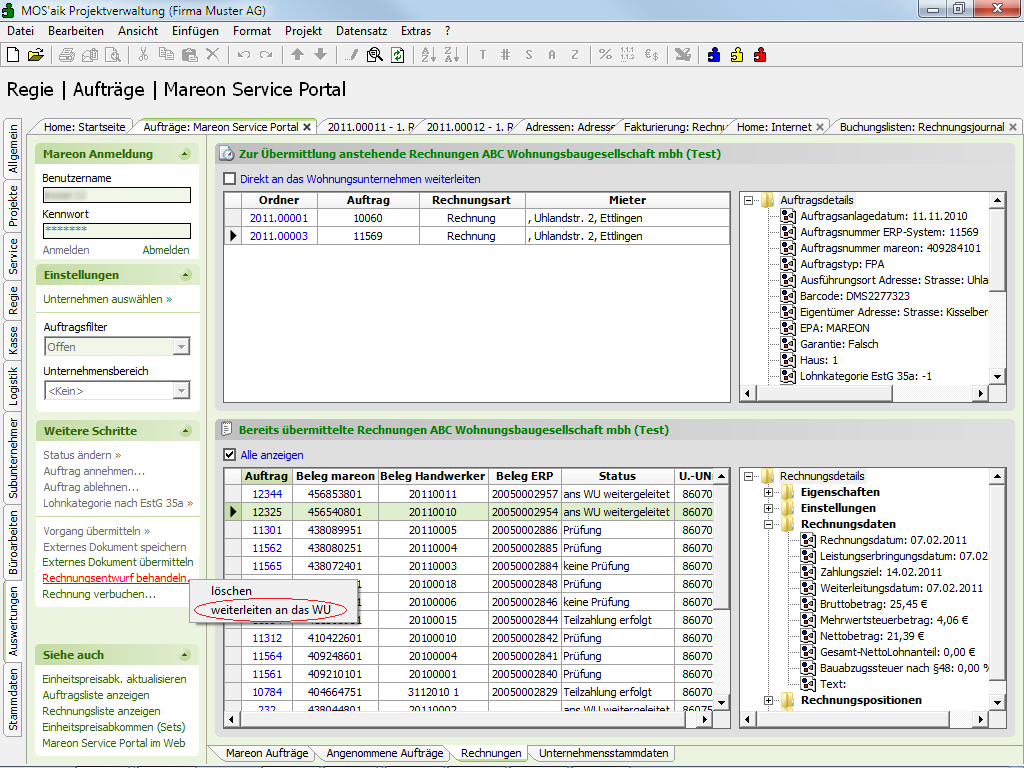Collapse the Einstellungen panel header arrow
Image resolution: width=1024 pixels, height=768 pixels.
click(x=185, y=275)
